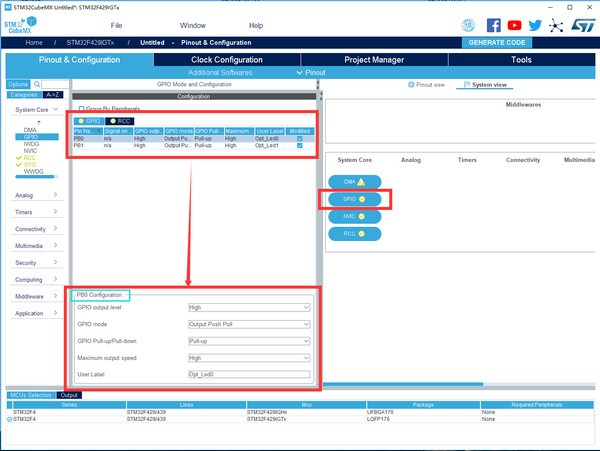Click the anniversary badge icon
The height and width of the screenshot is (451, 600).
[x=470, y=25]
